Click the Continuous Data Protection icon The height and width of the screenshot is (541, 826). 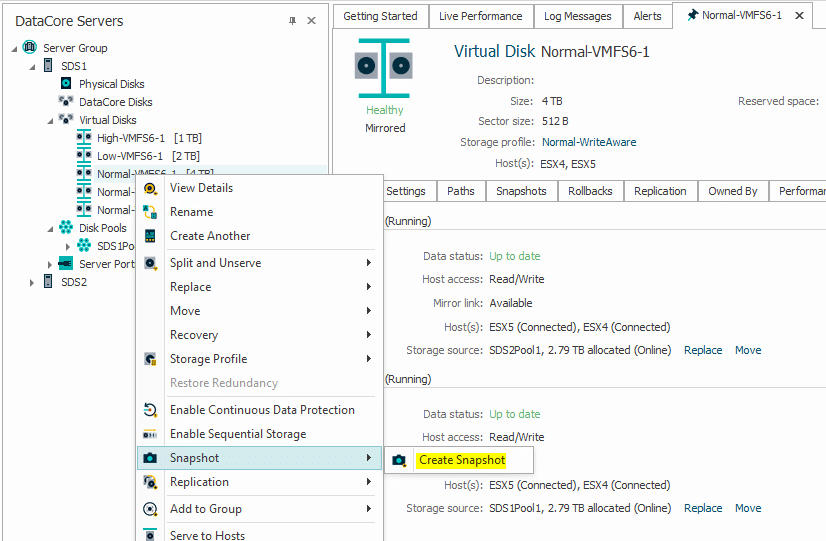[150, 409]
